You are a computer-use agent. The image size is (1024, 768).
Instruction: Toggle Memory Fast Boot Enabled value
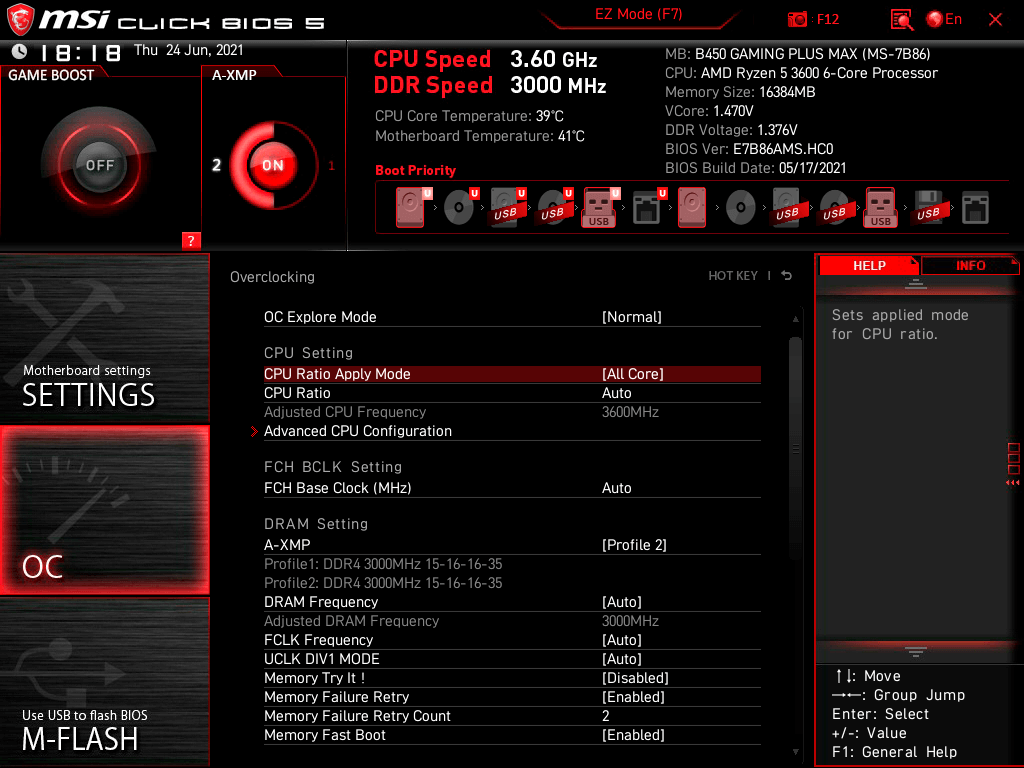coord(633,735)
